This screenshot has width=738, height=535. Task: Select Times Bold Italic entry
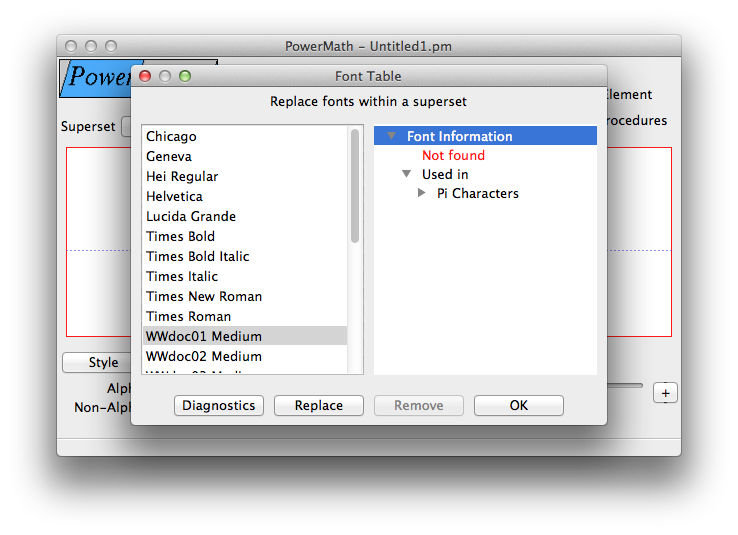click(x=245, y=256)
